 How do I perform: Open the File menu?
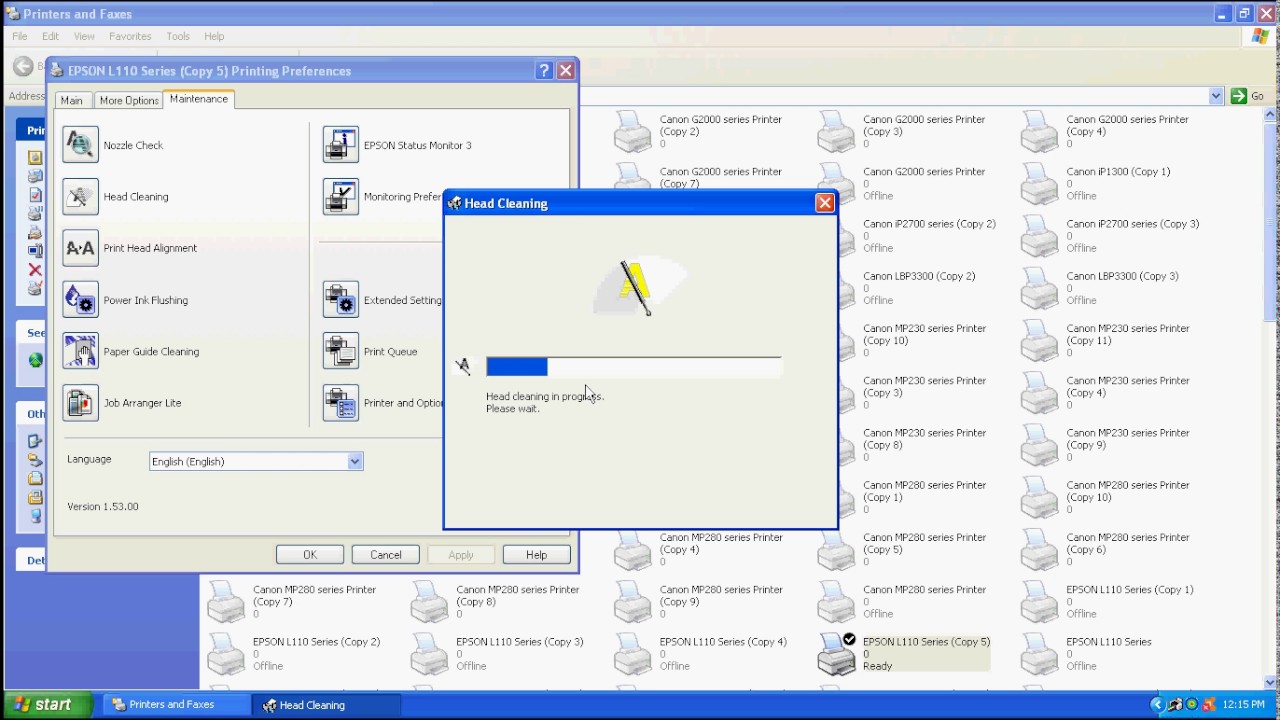tap(20, 36)
